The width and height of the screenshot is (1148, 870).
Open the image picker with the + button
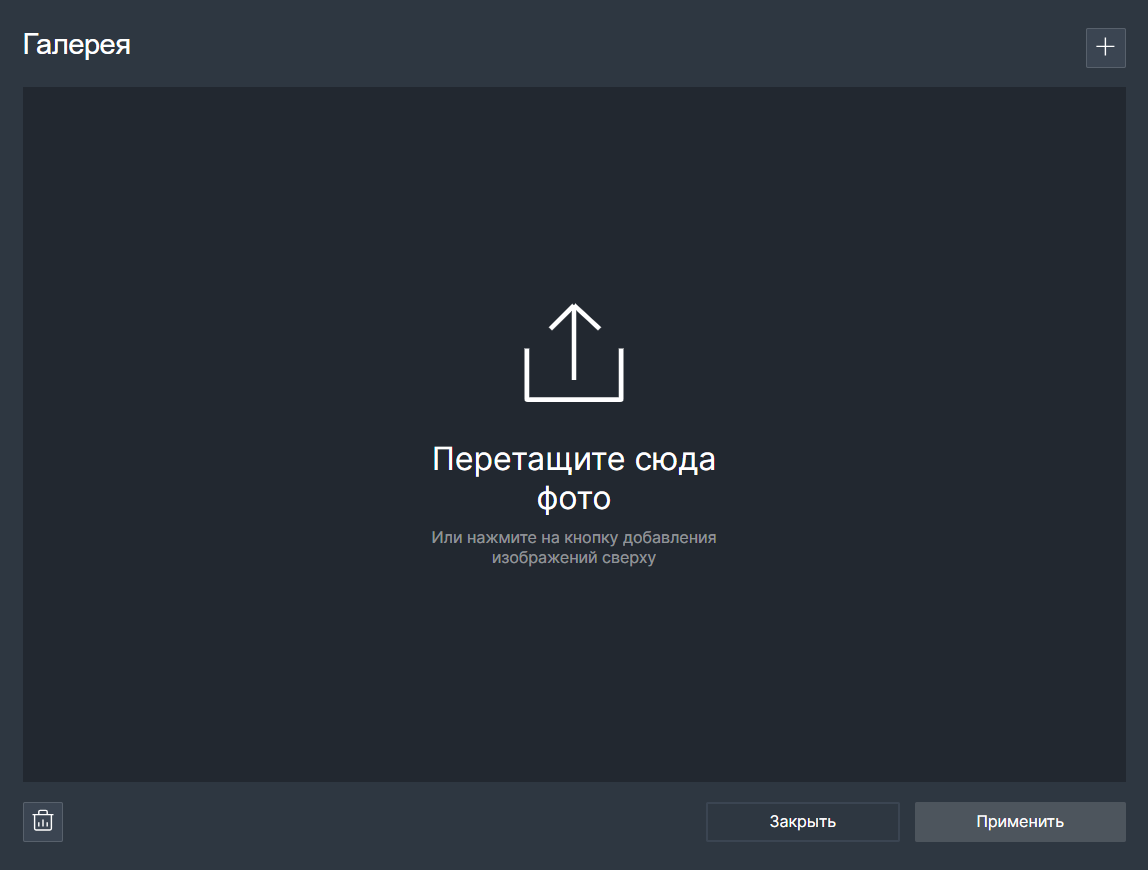tap(1105, 48)
